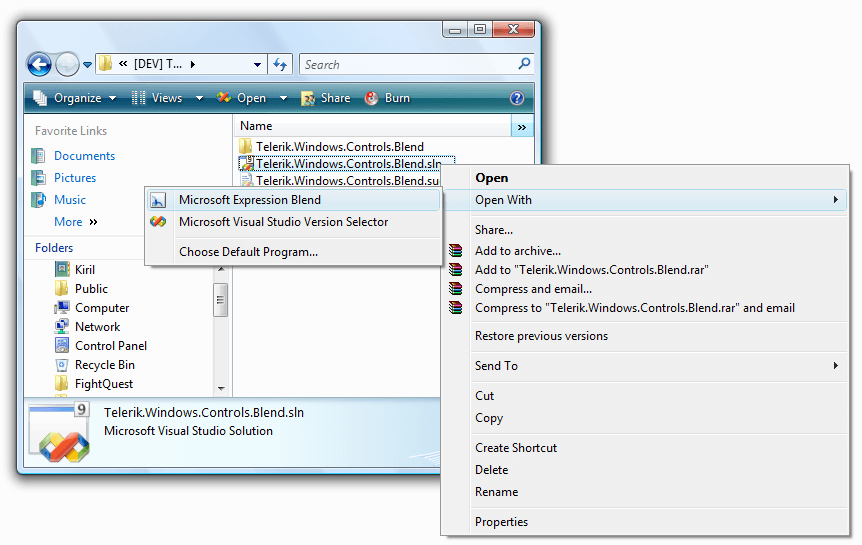Open Help via the question mark icon
This screenshot has height=545, width=862.
coord(517,98)
